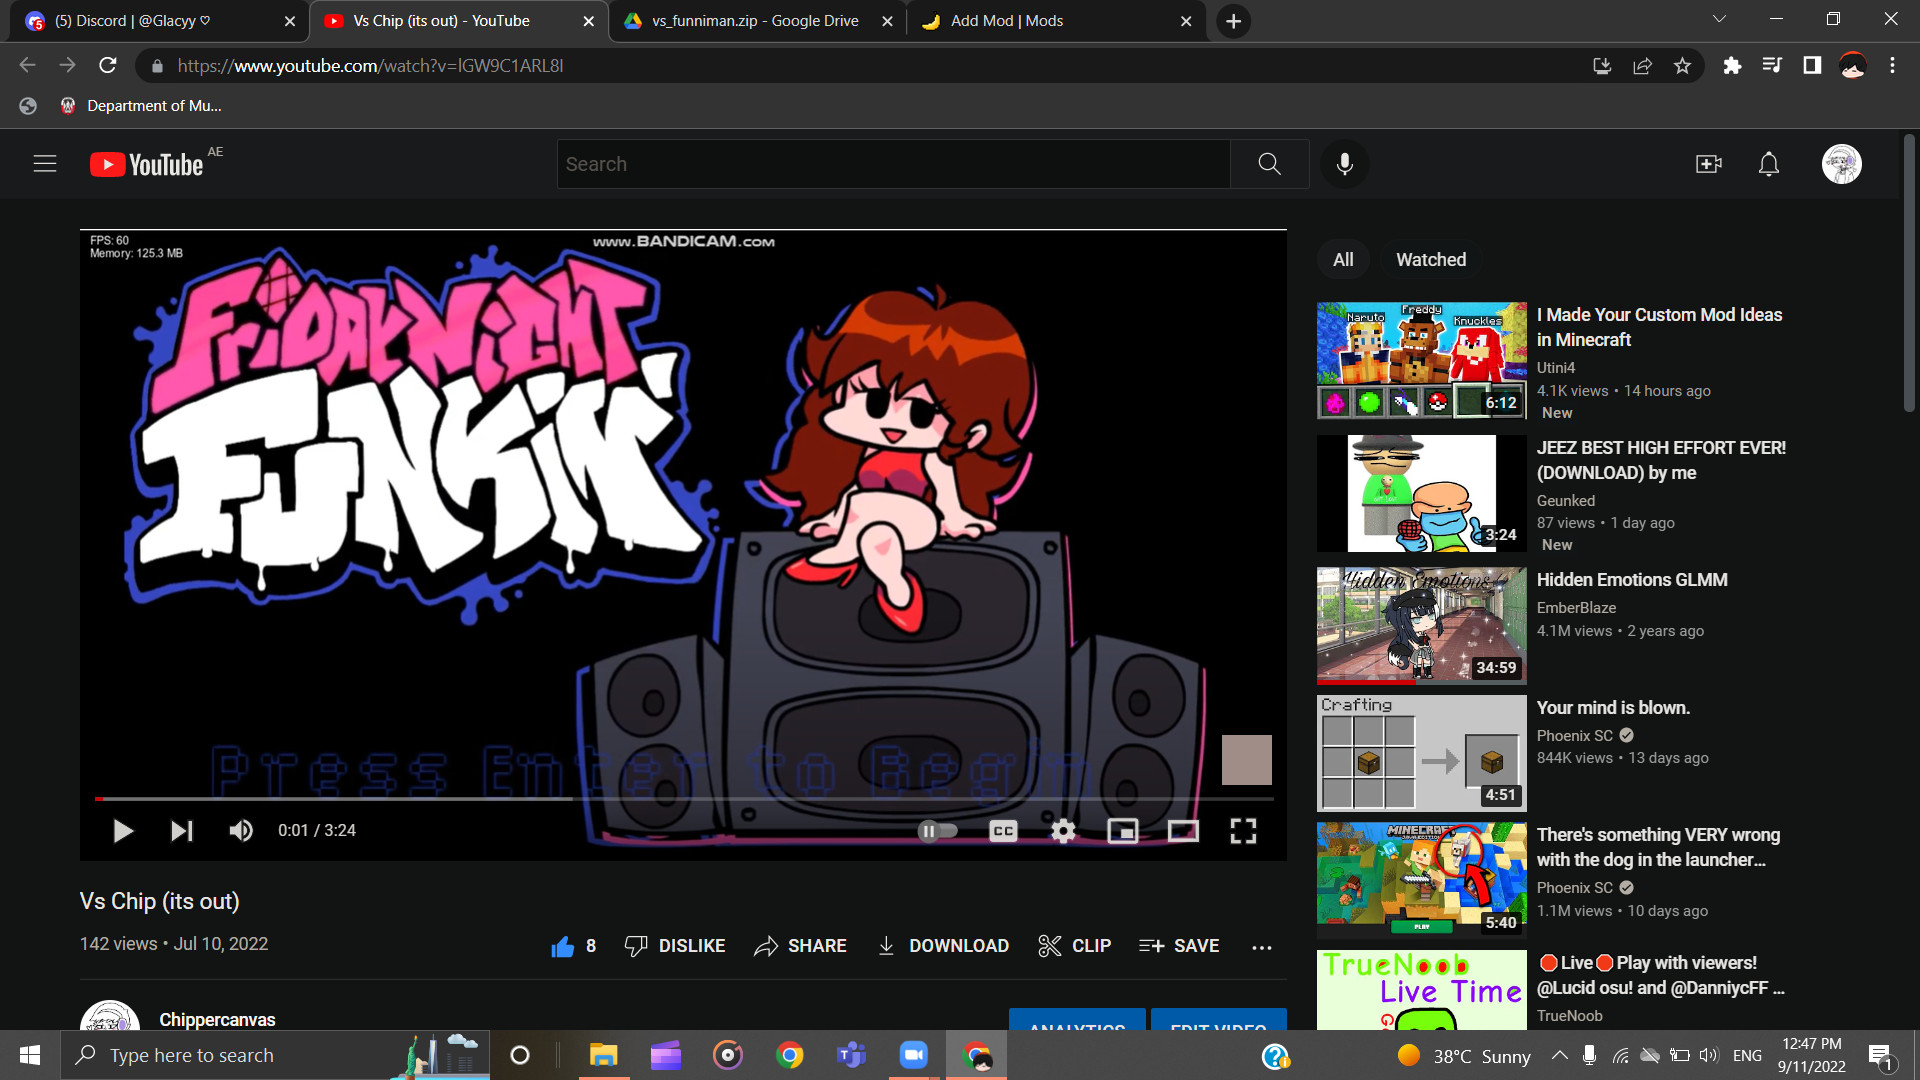Save the video to a playlist
Screen dimensions: 1920x1080
point(1179,946)
